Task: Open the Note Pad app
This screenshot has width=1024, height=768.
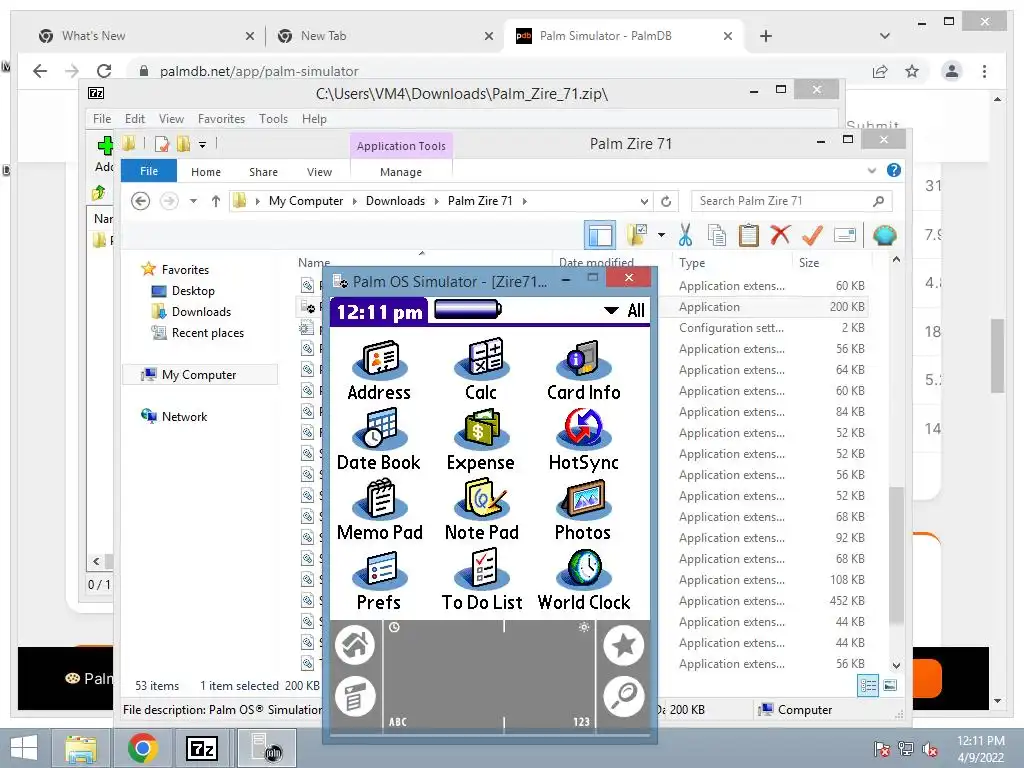Action: [481, 509]
